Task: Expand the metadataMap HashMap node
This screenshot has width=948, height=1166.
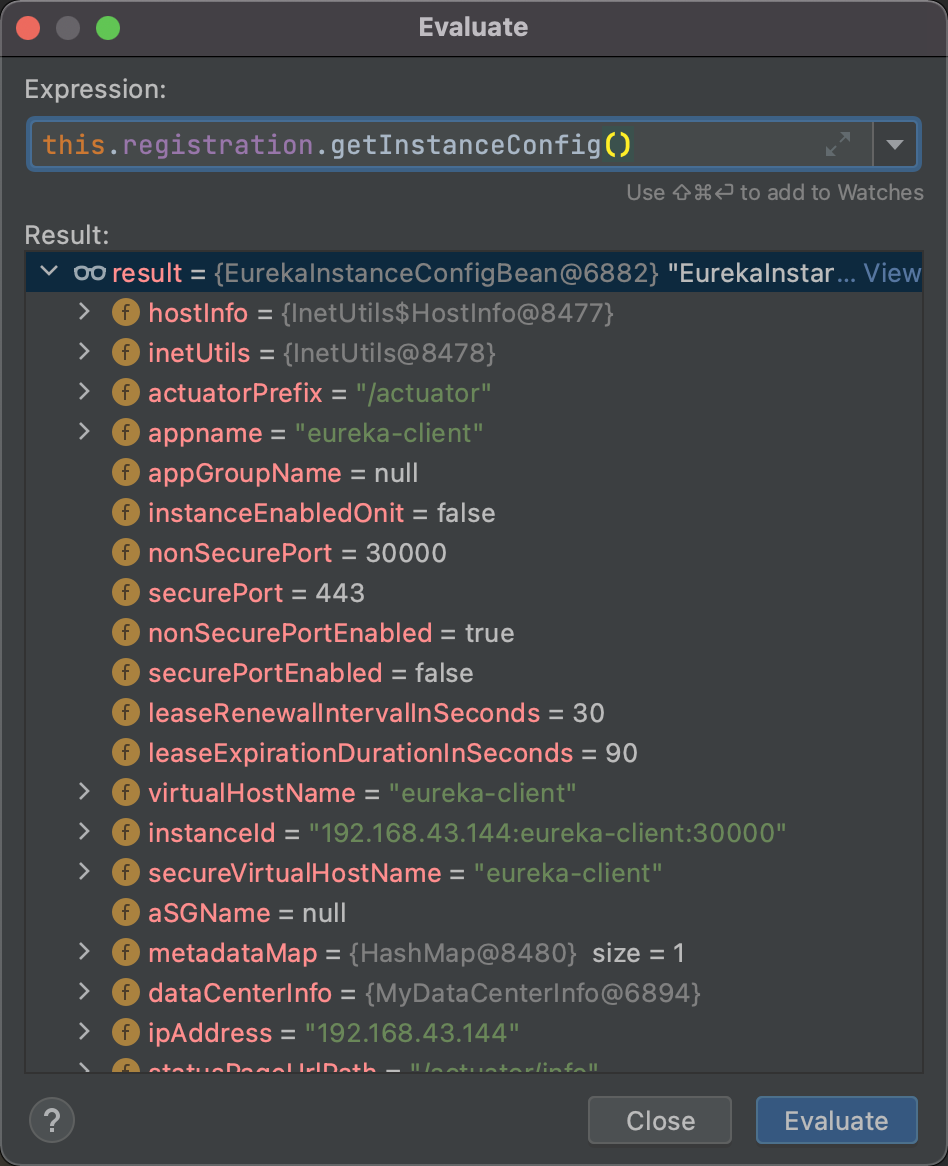Action: [85, 953]
